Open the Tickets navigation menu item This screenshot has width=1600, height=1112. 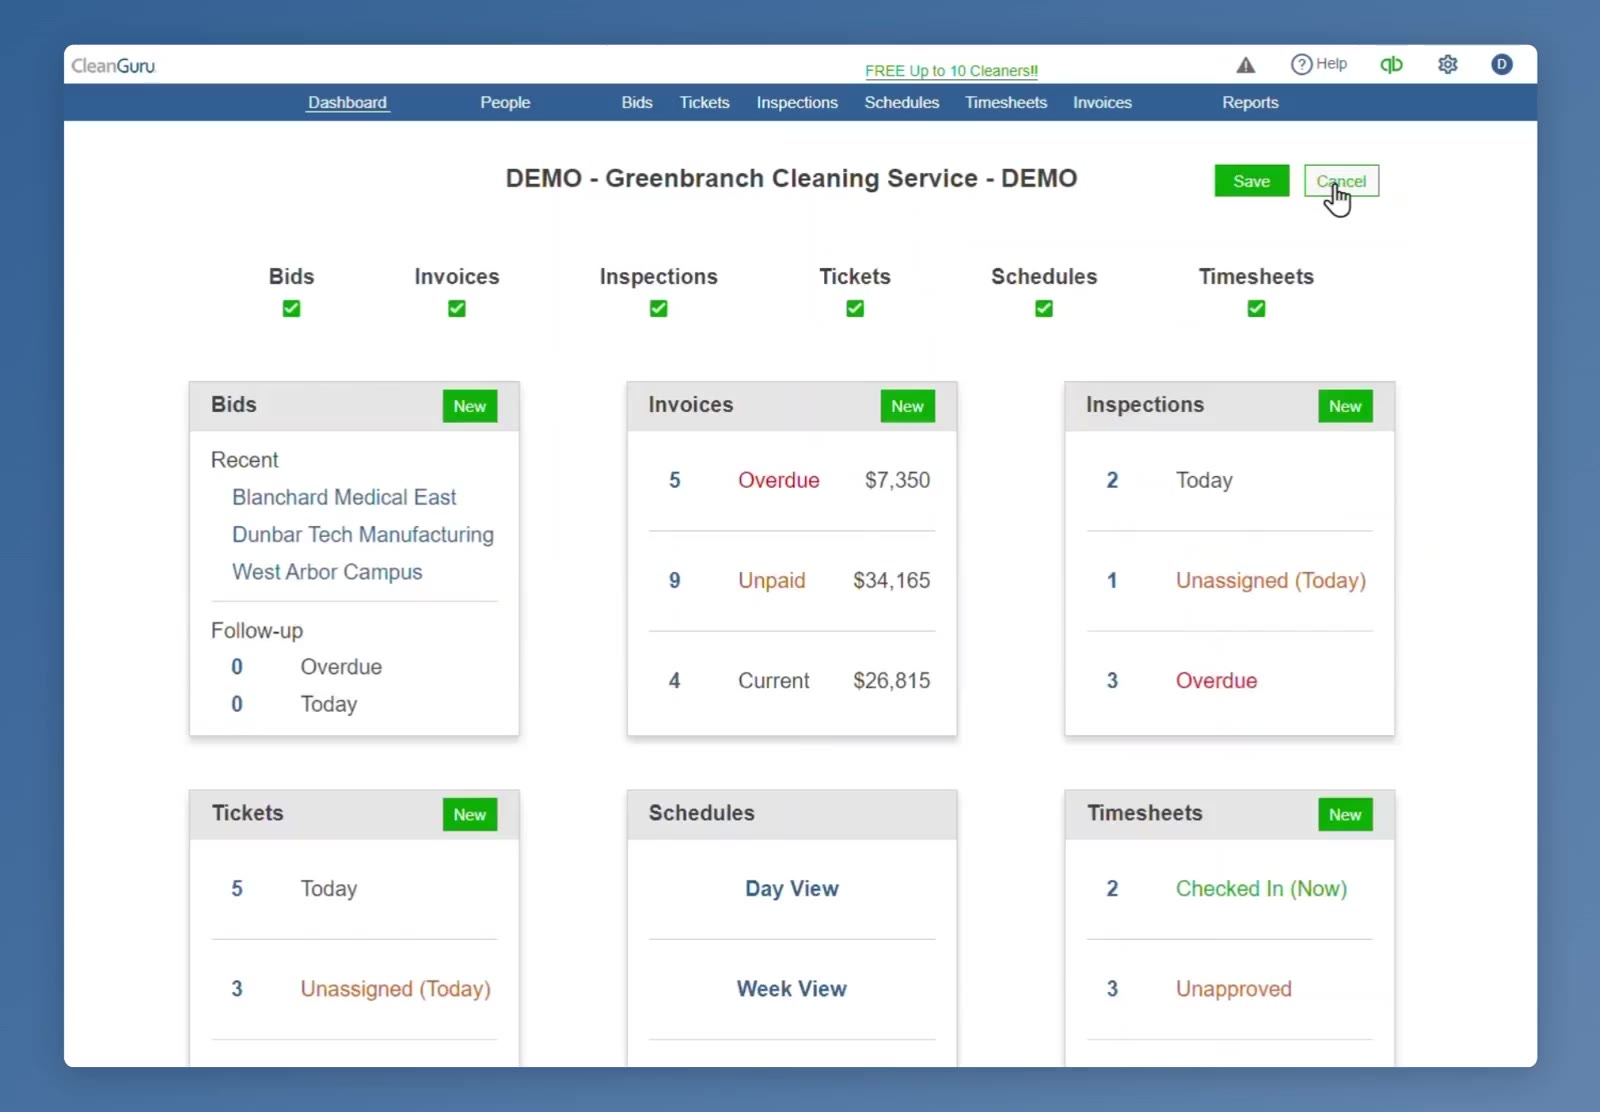point(704,102)
